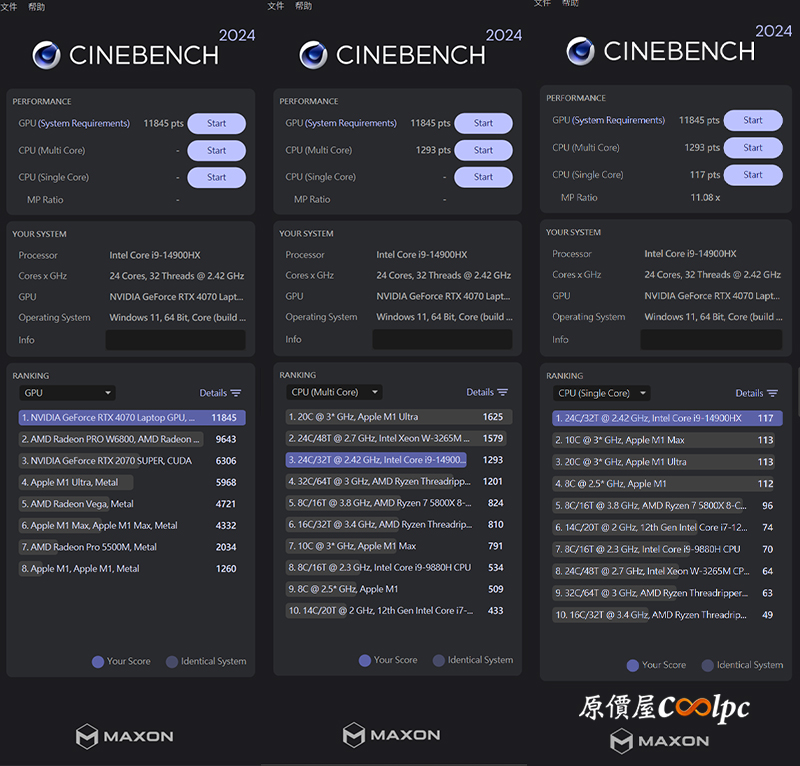Show ranking Details in the right window
This screenshot has width=800, height=766.
pyautogui.click(x=756, y=393)
